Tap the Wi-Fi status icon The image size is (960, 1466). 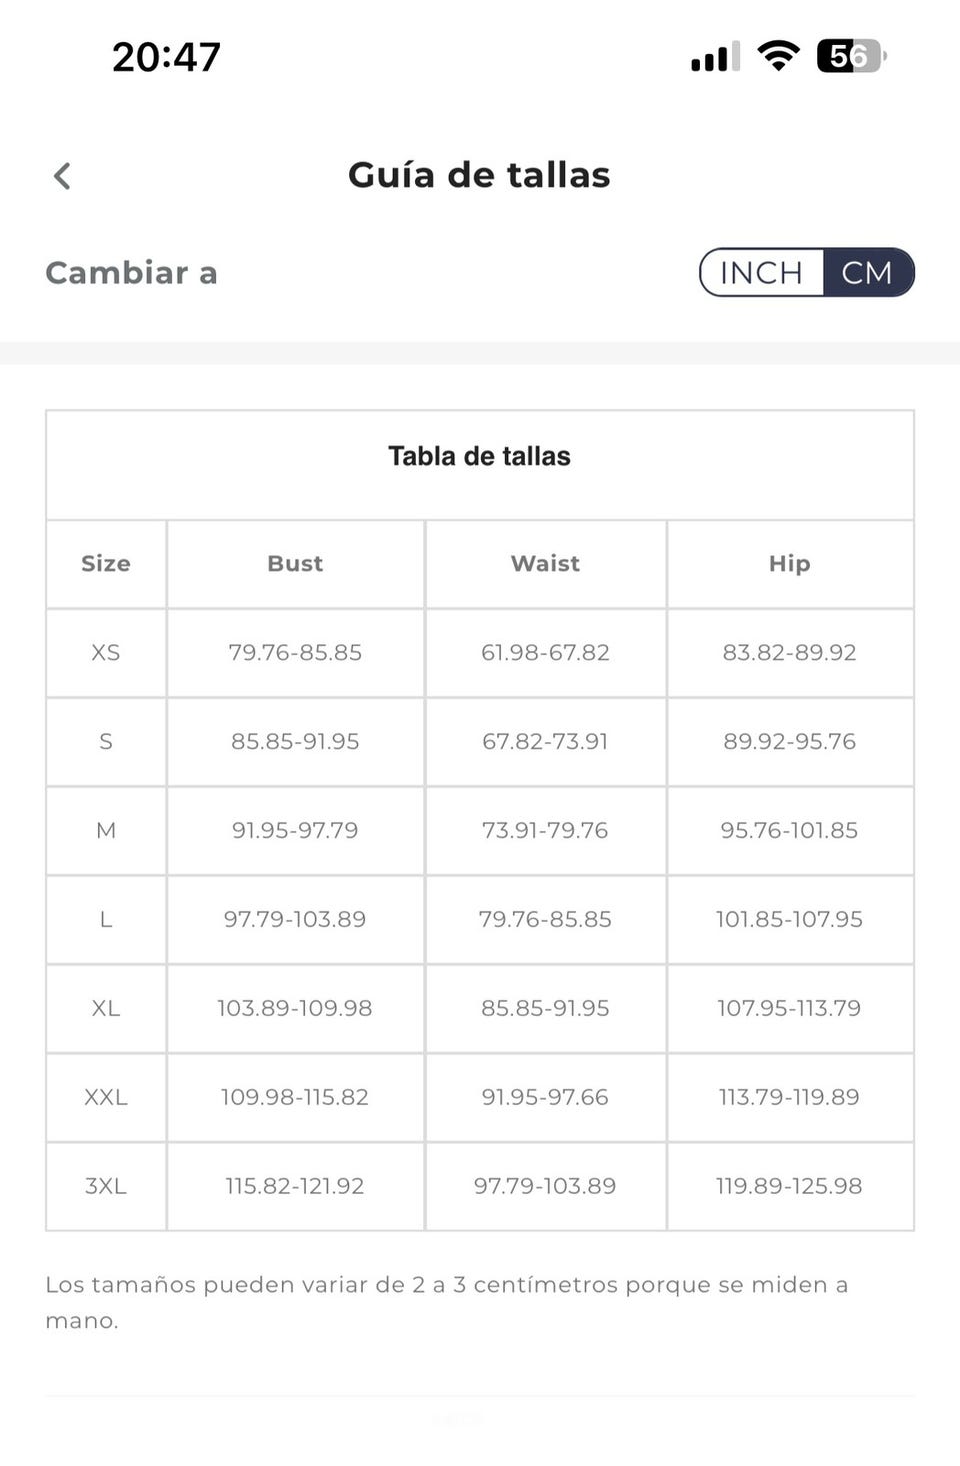[x=778, y=55]
